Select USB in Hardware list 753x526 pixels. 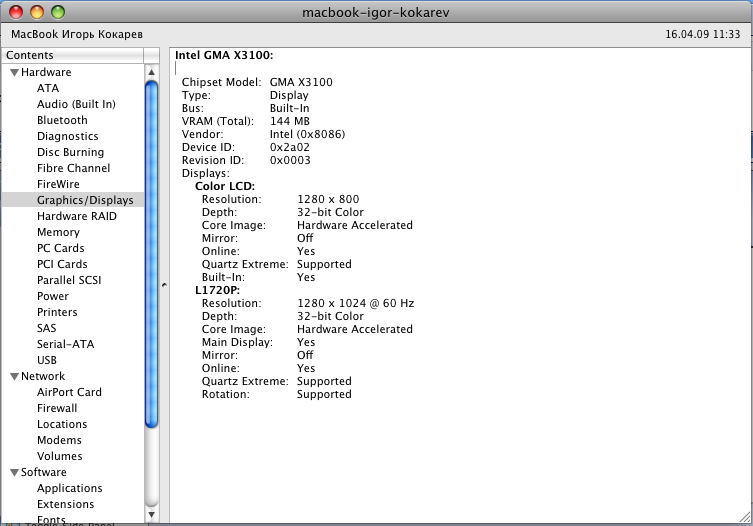click(x=47, y=360)
